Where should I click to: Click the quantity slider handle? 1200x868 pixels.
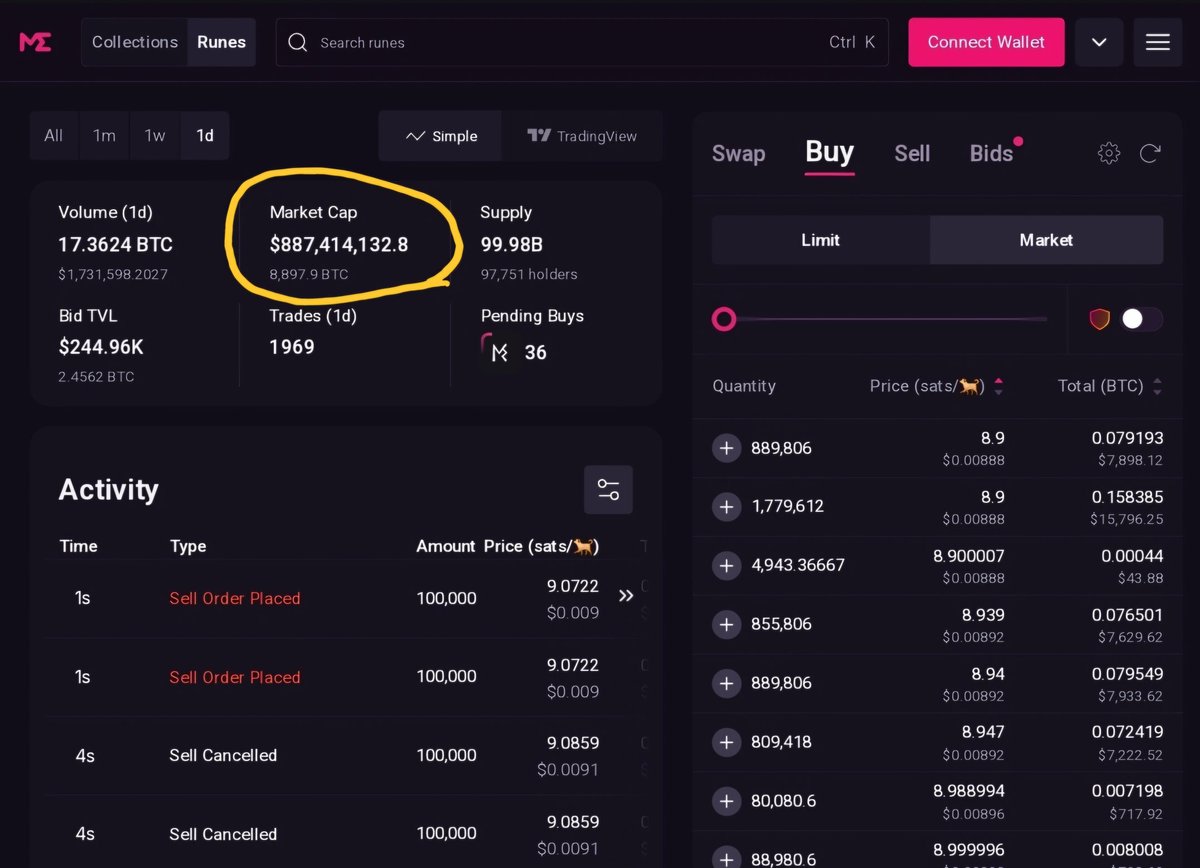[x=724, y=319]
